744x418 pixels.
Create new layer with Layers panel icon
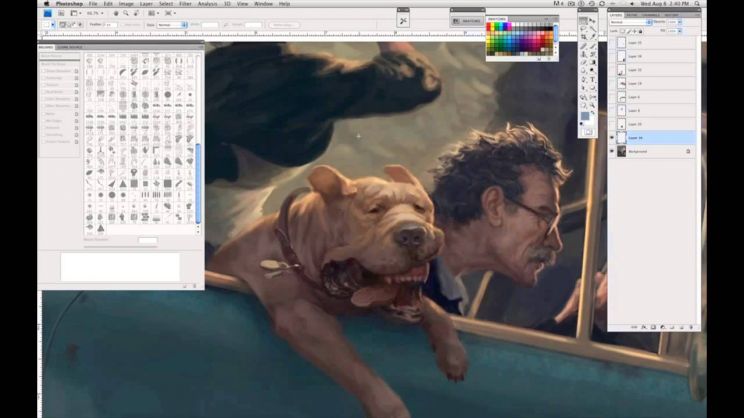point(681,327)
